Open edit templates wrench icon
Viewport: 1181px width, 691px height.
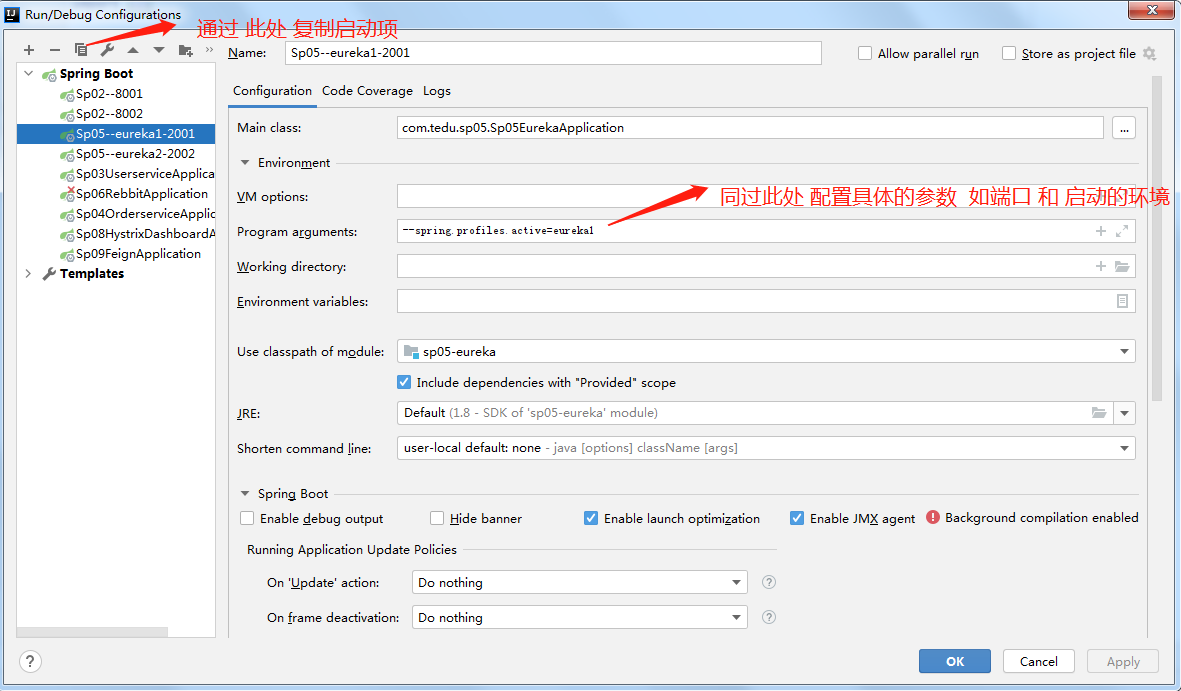coord(107,50)
